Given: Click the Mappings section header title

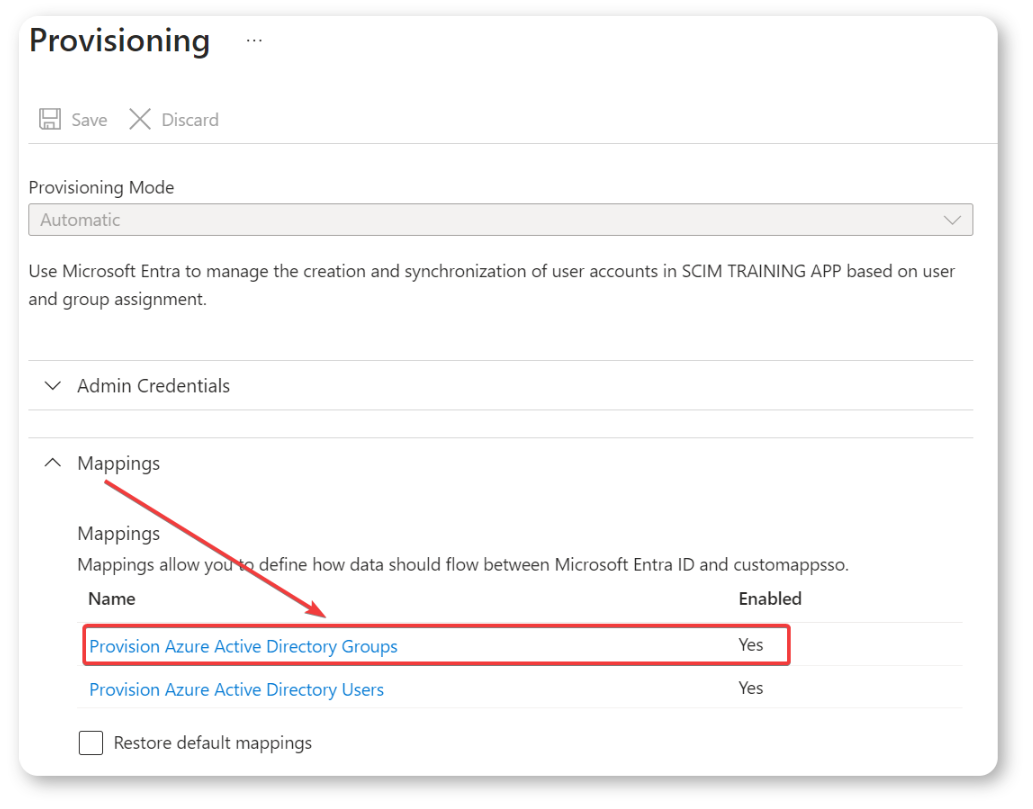Looking at the screenshot, I should pos(118,463).
